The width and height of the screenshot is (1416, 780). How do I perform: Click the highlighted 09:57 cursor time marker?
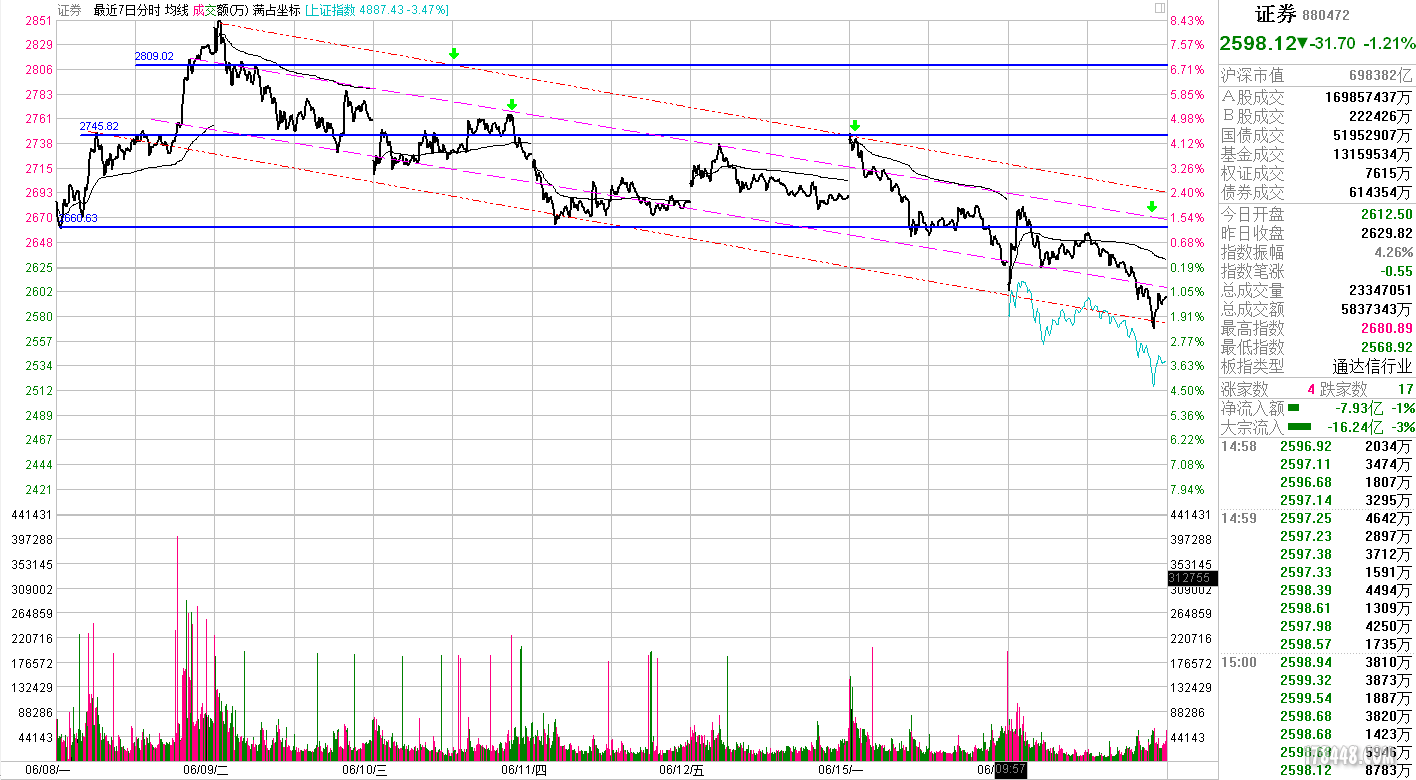pos(1010,770)
